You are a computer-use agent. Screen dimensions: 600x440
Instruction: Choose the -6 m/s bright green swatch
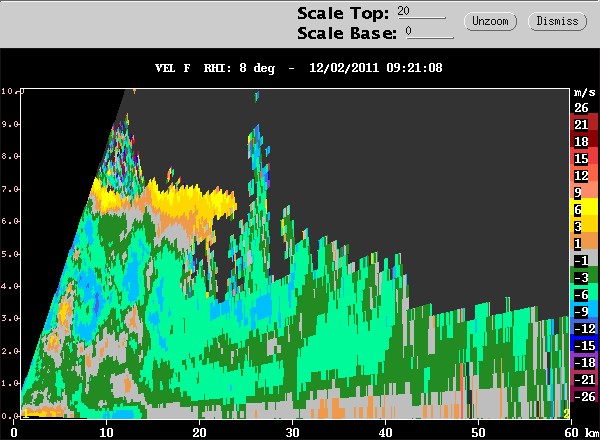click(x=584, y=294)
